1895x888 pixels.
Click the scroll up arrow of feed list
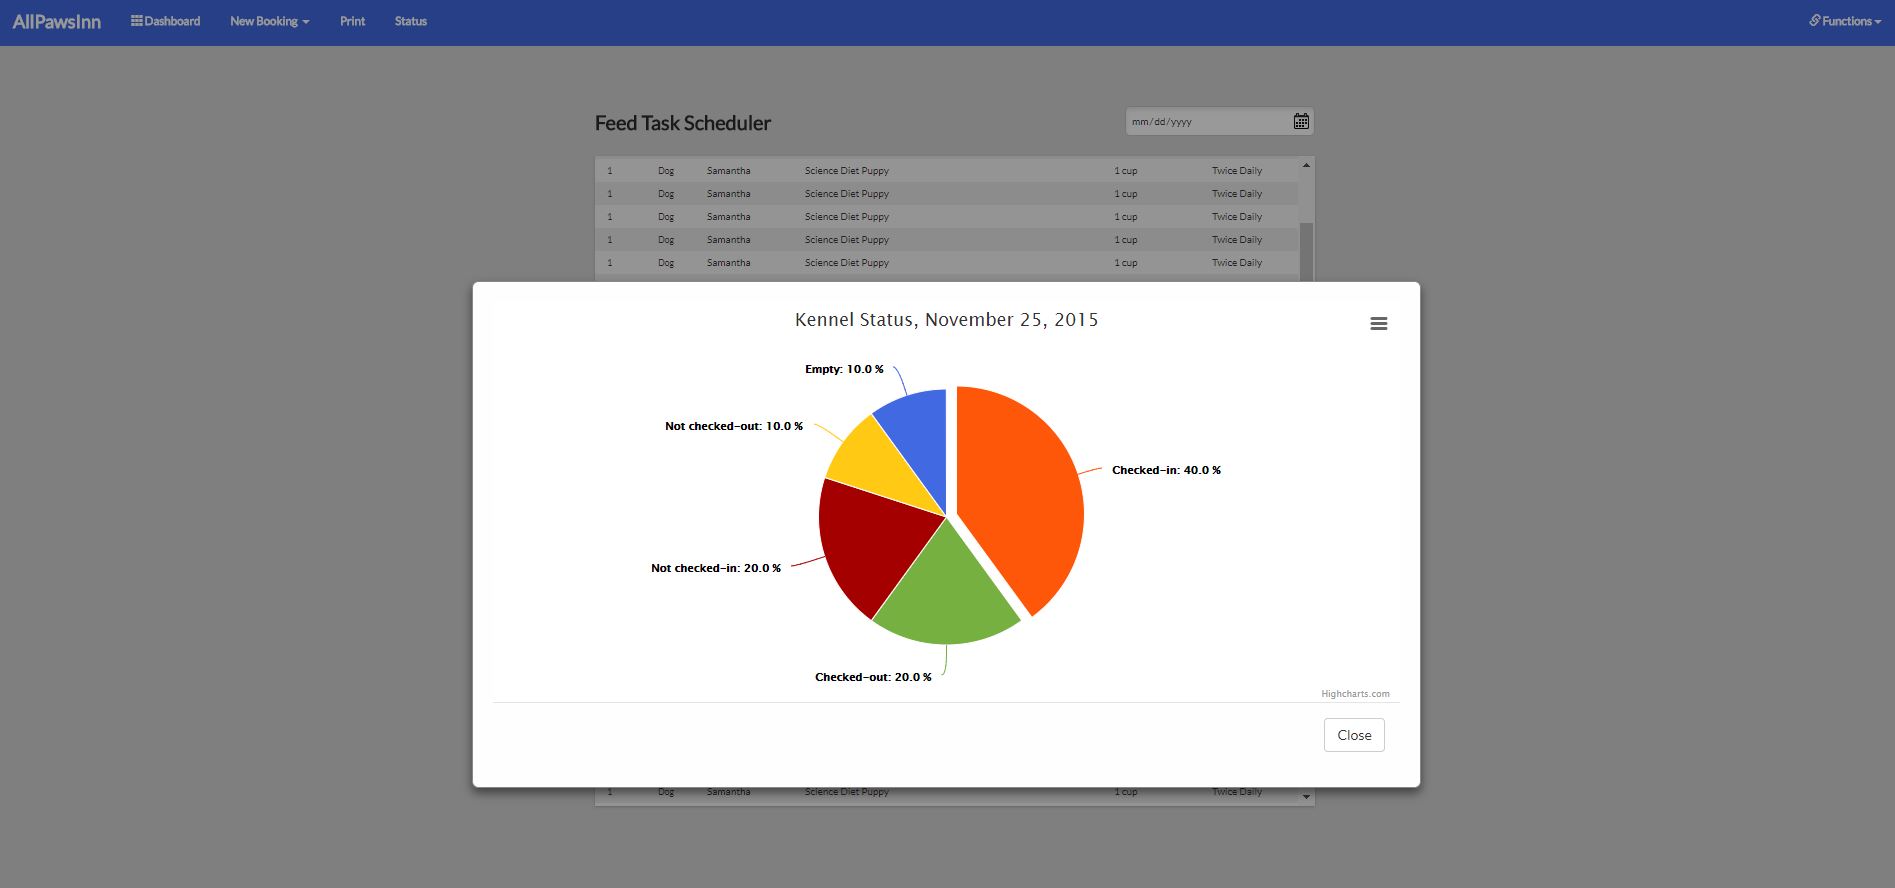pyautogui.click(x=1306, y=165)
